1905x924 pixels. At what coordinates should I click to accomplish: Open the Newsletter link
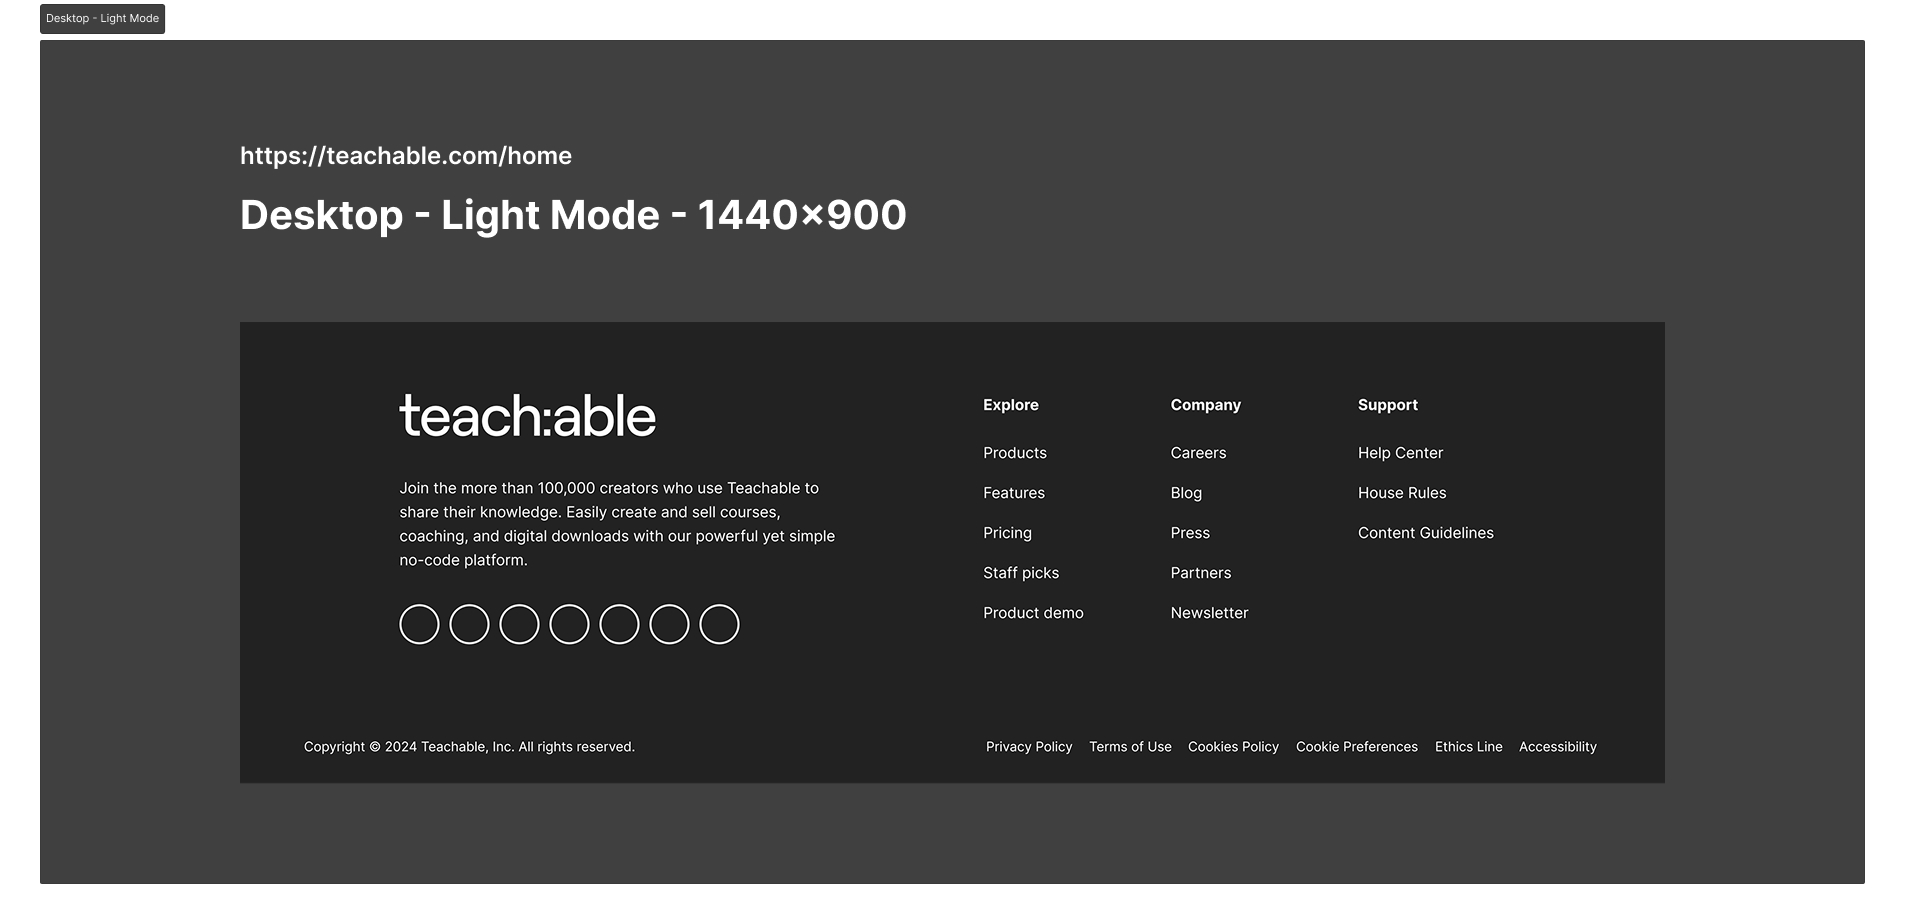pyautogui.click(x=1209, y=613)
